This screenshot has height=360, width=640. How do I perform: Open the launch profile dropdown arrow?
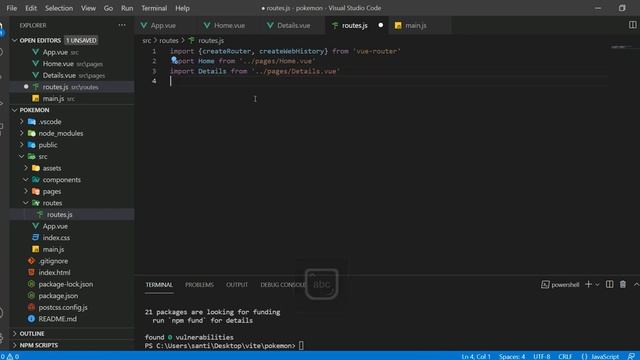click(597, 284)
